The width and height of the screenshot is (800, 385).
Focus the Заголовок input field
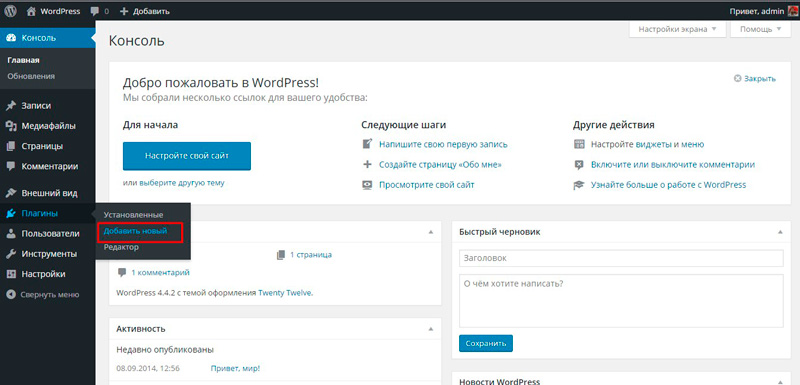621,258
